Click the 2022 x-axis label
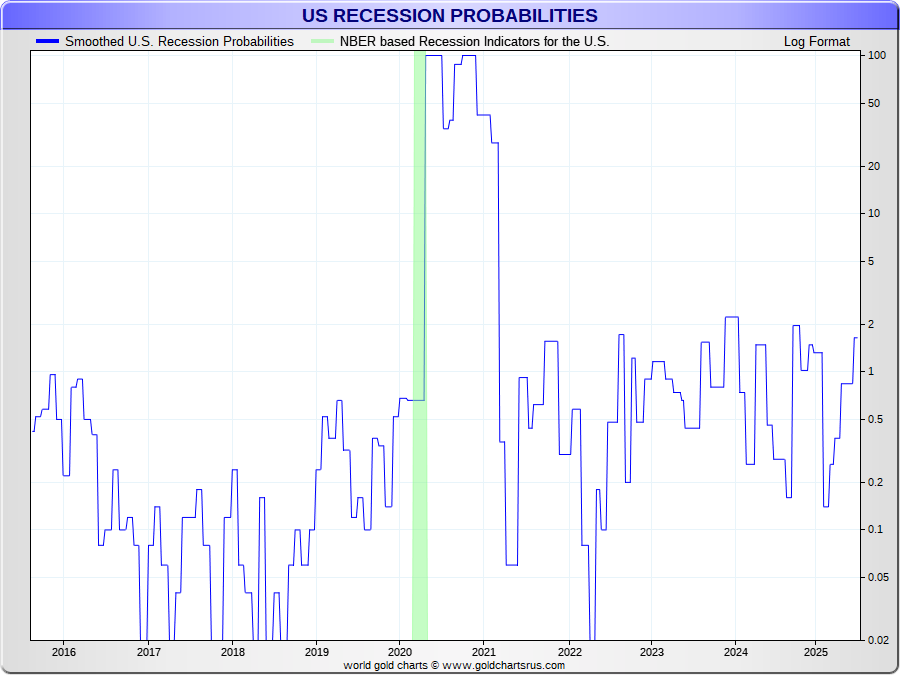The height and width of the screenshot is (675, 900). [x=569, y=652]
